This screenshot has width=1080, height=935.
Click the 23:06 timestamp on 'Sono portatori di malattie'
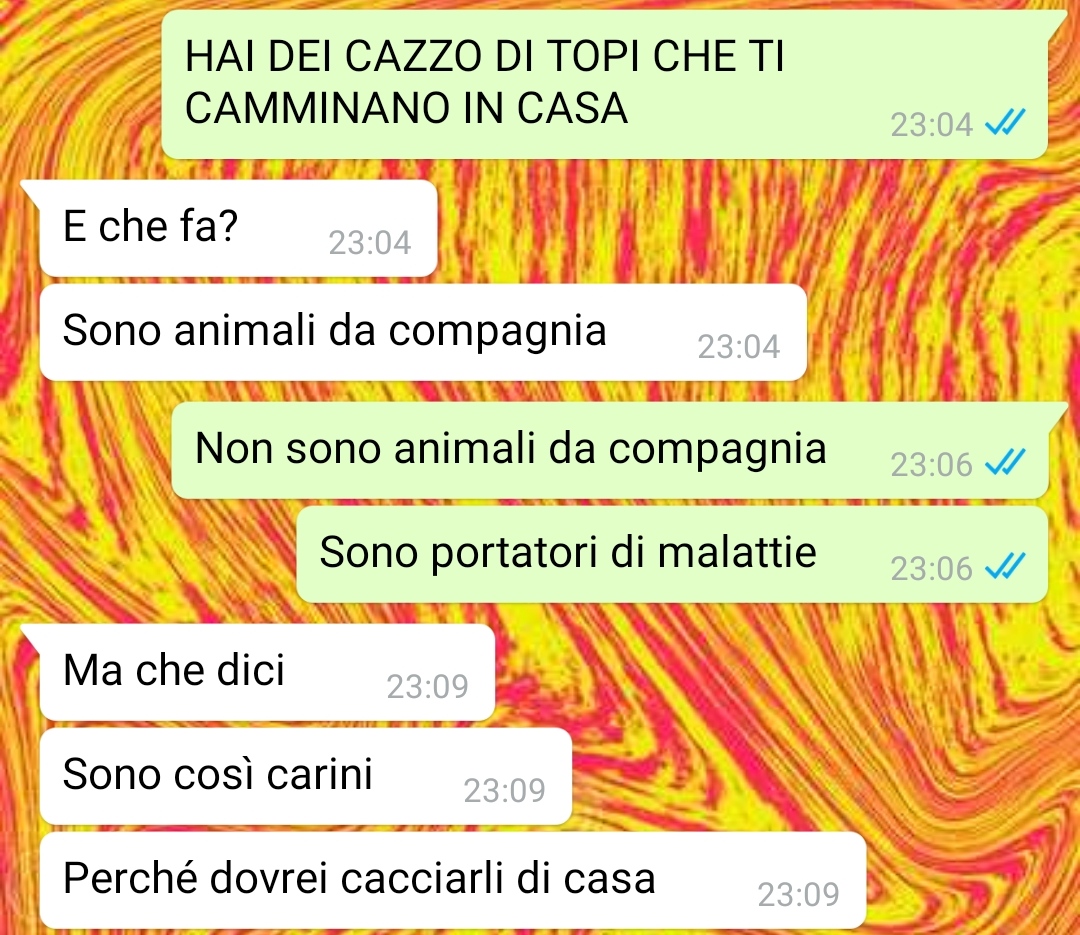932,568
